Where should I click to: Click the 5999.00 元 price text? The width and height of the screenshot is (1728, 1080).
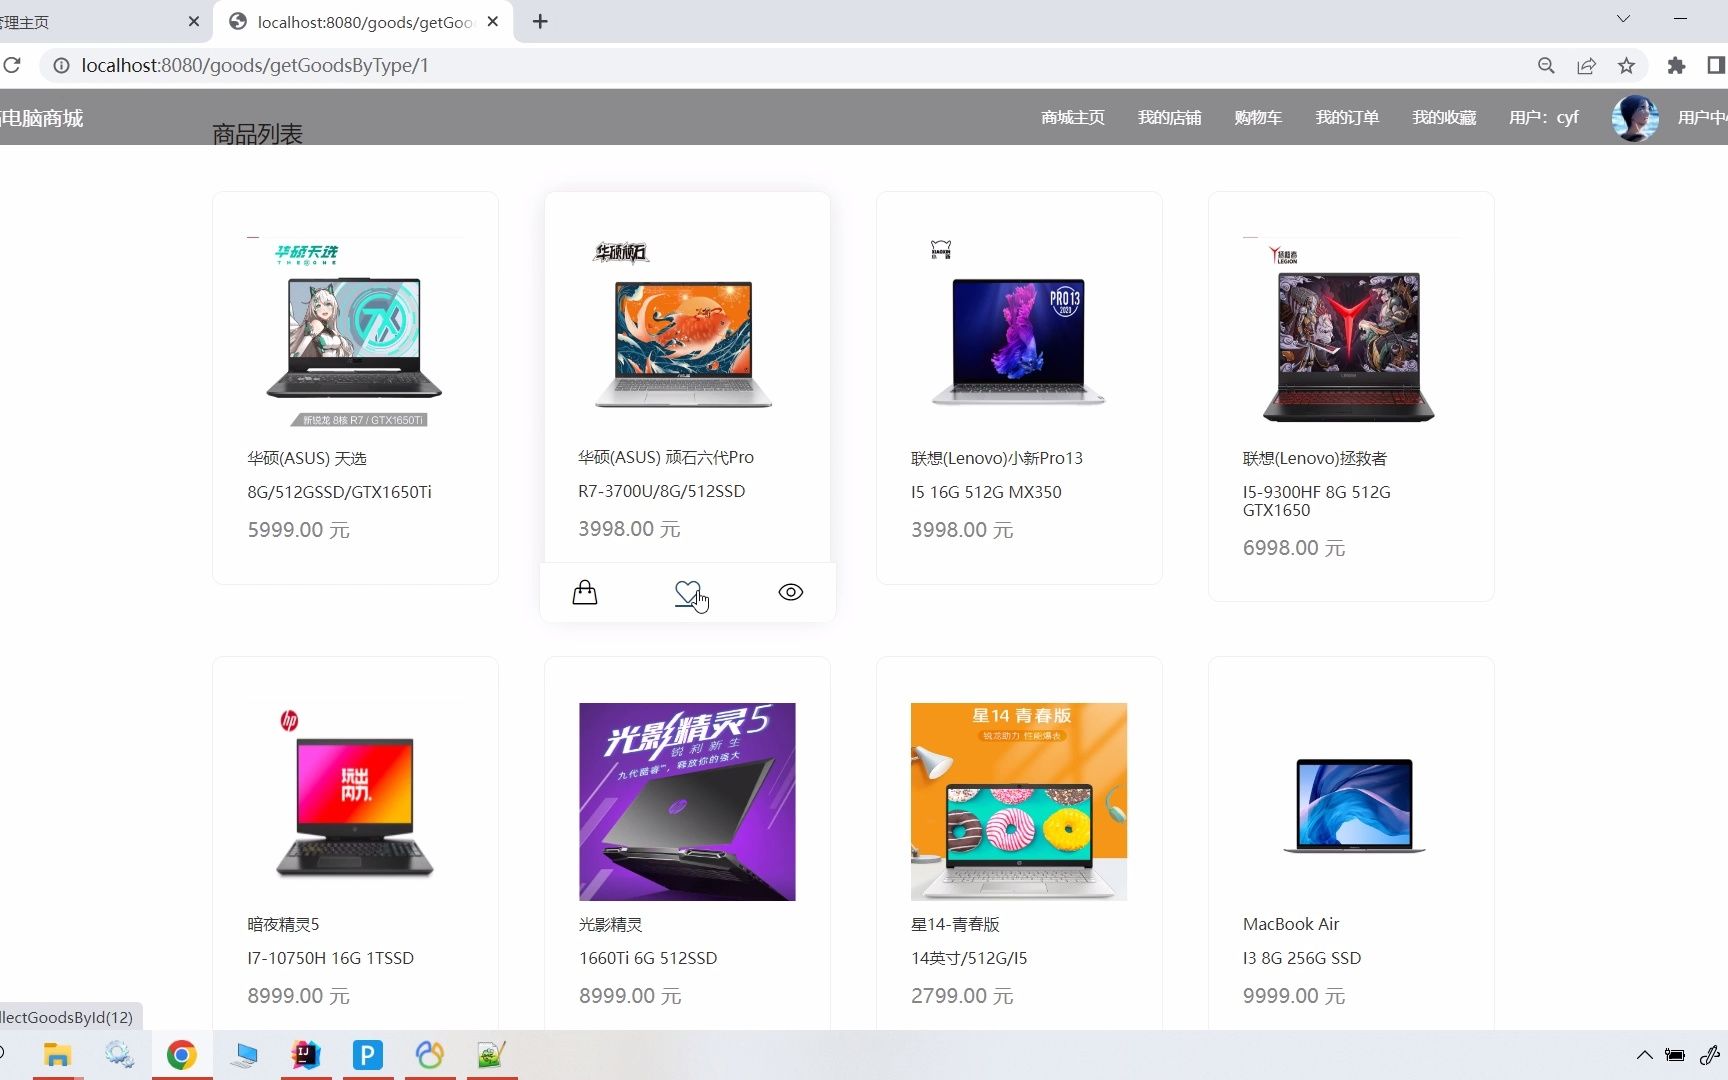pyautogui.click(x=299, y=530)
